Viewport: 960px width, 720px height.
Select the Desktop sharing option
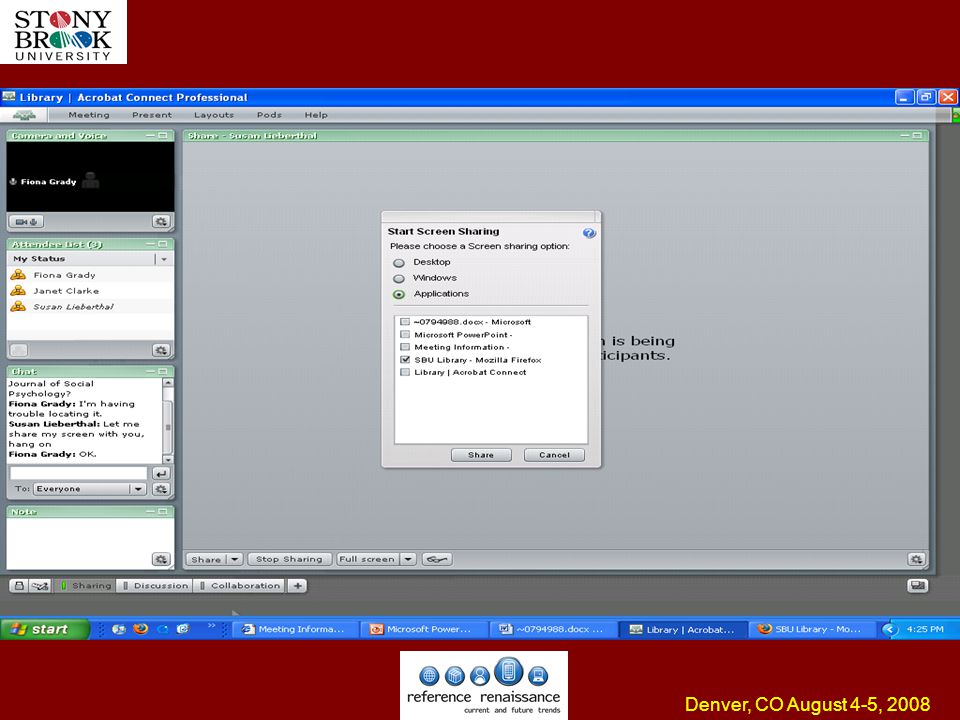(399, 263)
